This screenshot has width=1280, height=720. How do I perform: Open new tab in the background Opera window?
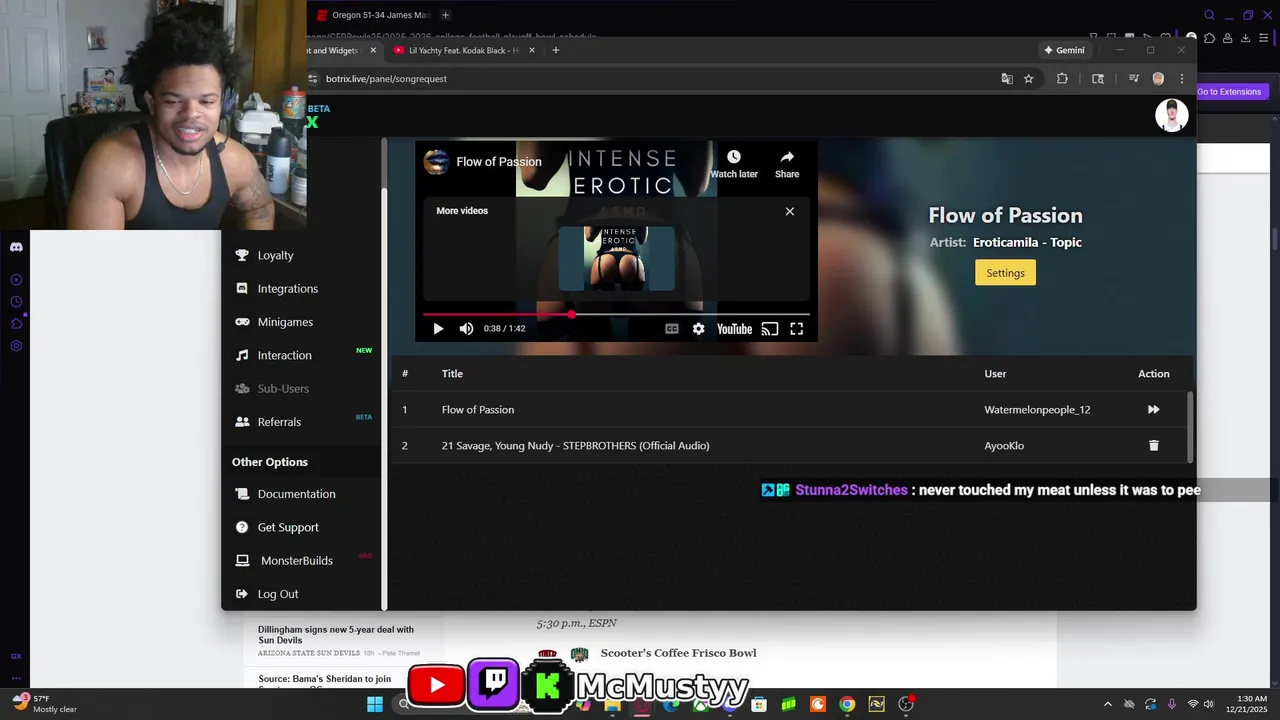coord(446,15)
